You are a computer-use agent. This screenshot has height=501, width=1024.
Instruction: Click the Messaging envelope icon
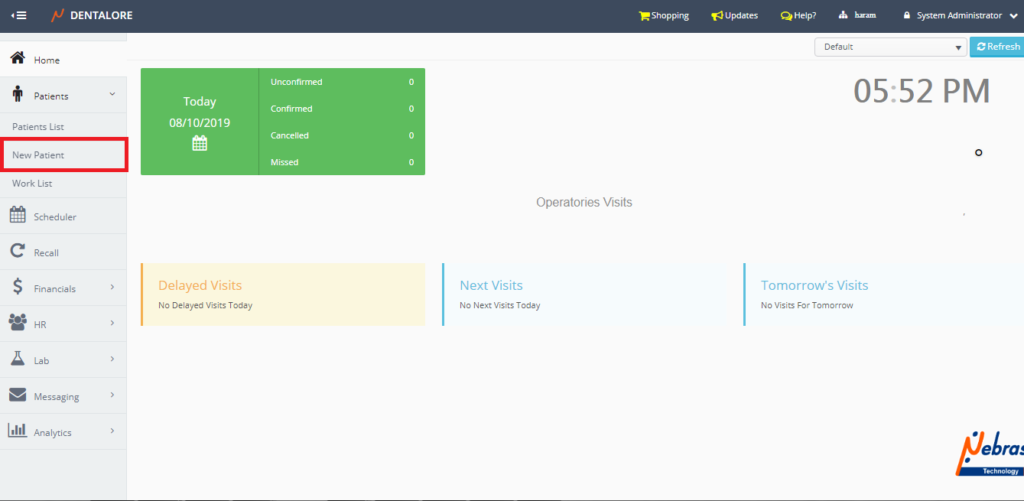coord(17,396)
